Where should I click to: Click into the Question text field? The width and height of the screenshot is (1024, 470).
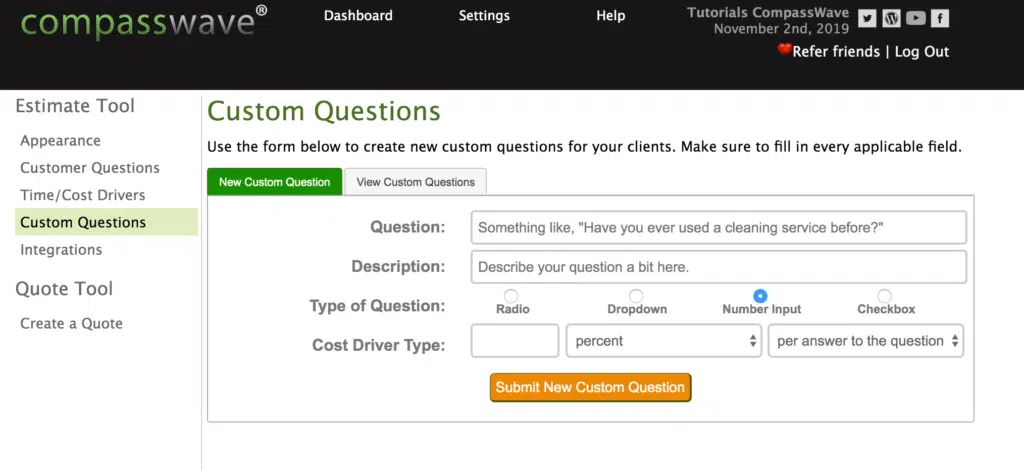pos(718,228)
